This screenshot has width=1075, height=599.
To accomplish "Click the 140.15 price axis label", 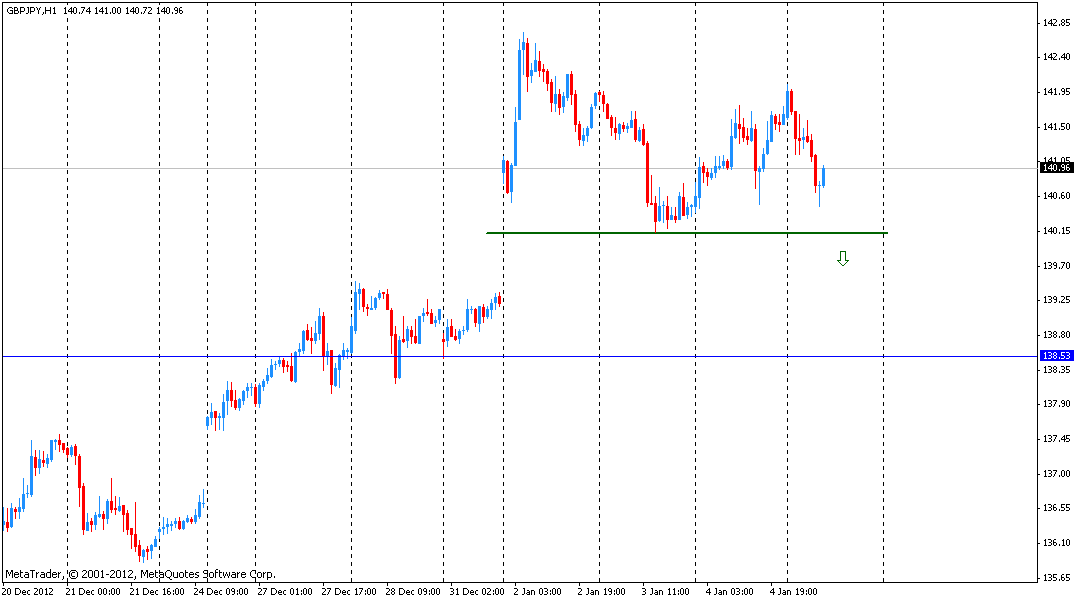I will coord(1056,231).
